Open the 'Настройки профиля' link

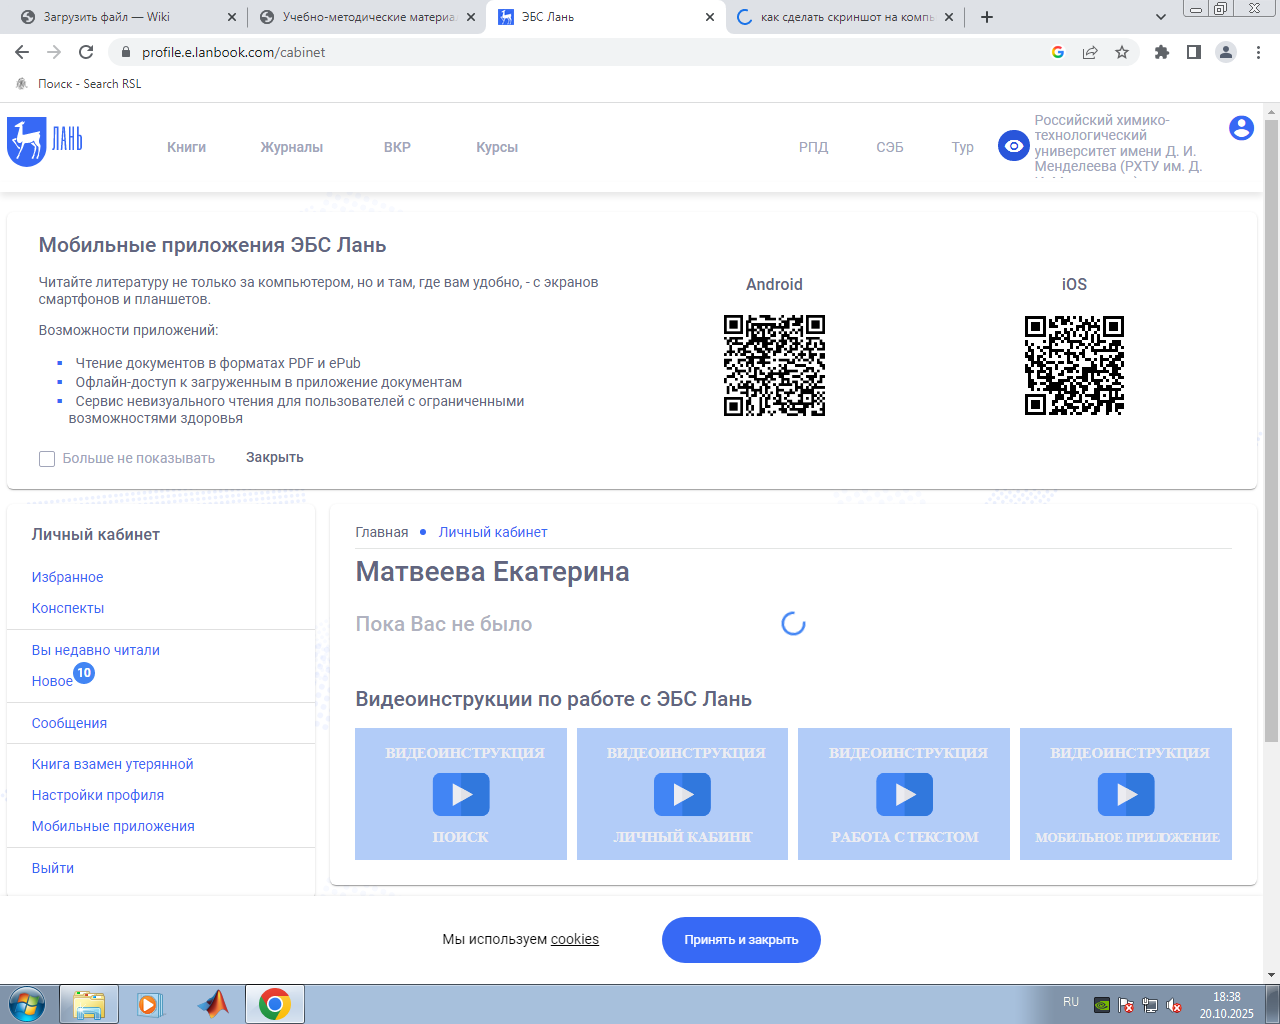point(98,795)
